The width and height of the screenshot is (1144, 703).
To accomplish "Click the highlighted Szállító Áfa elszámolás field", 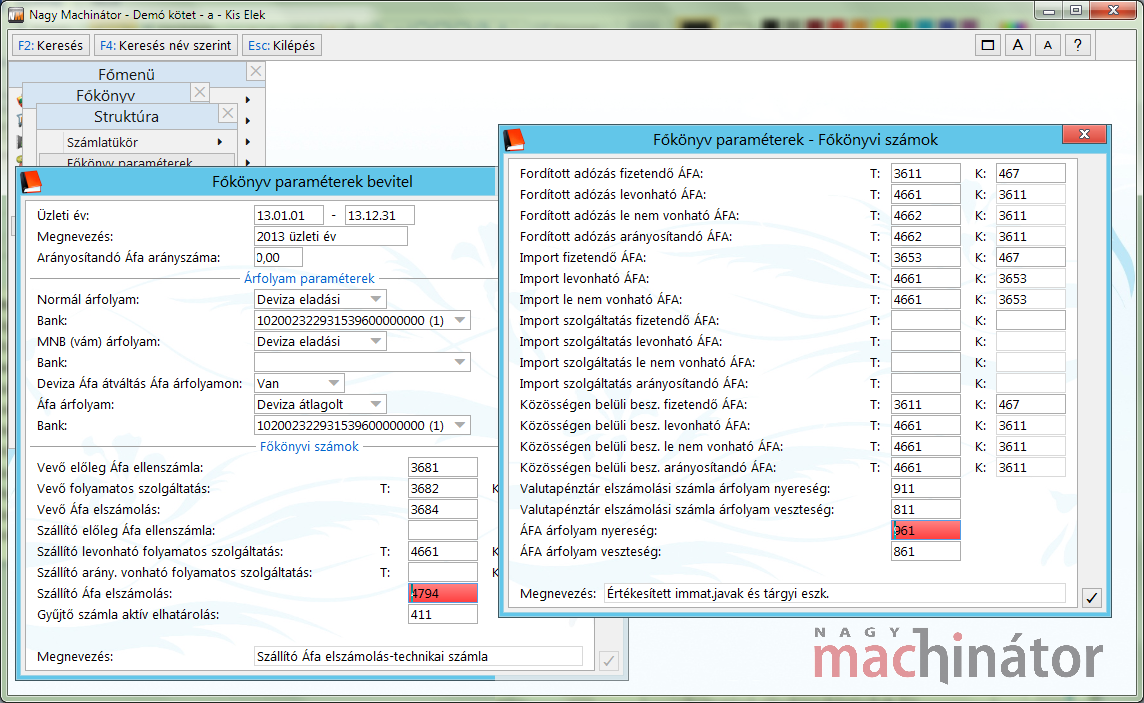I will (x=443, y=594).
